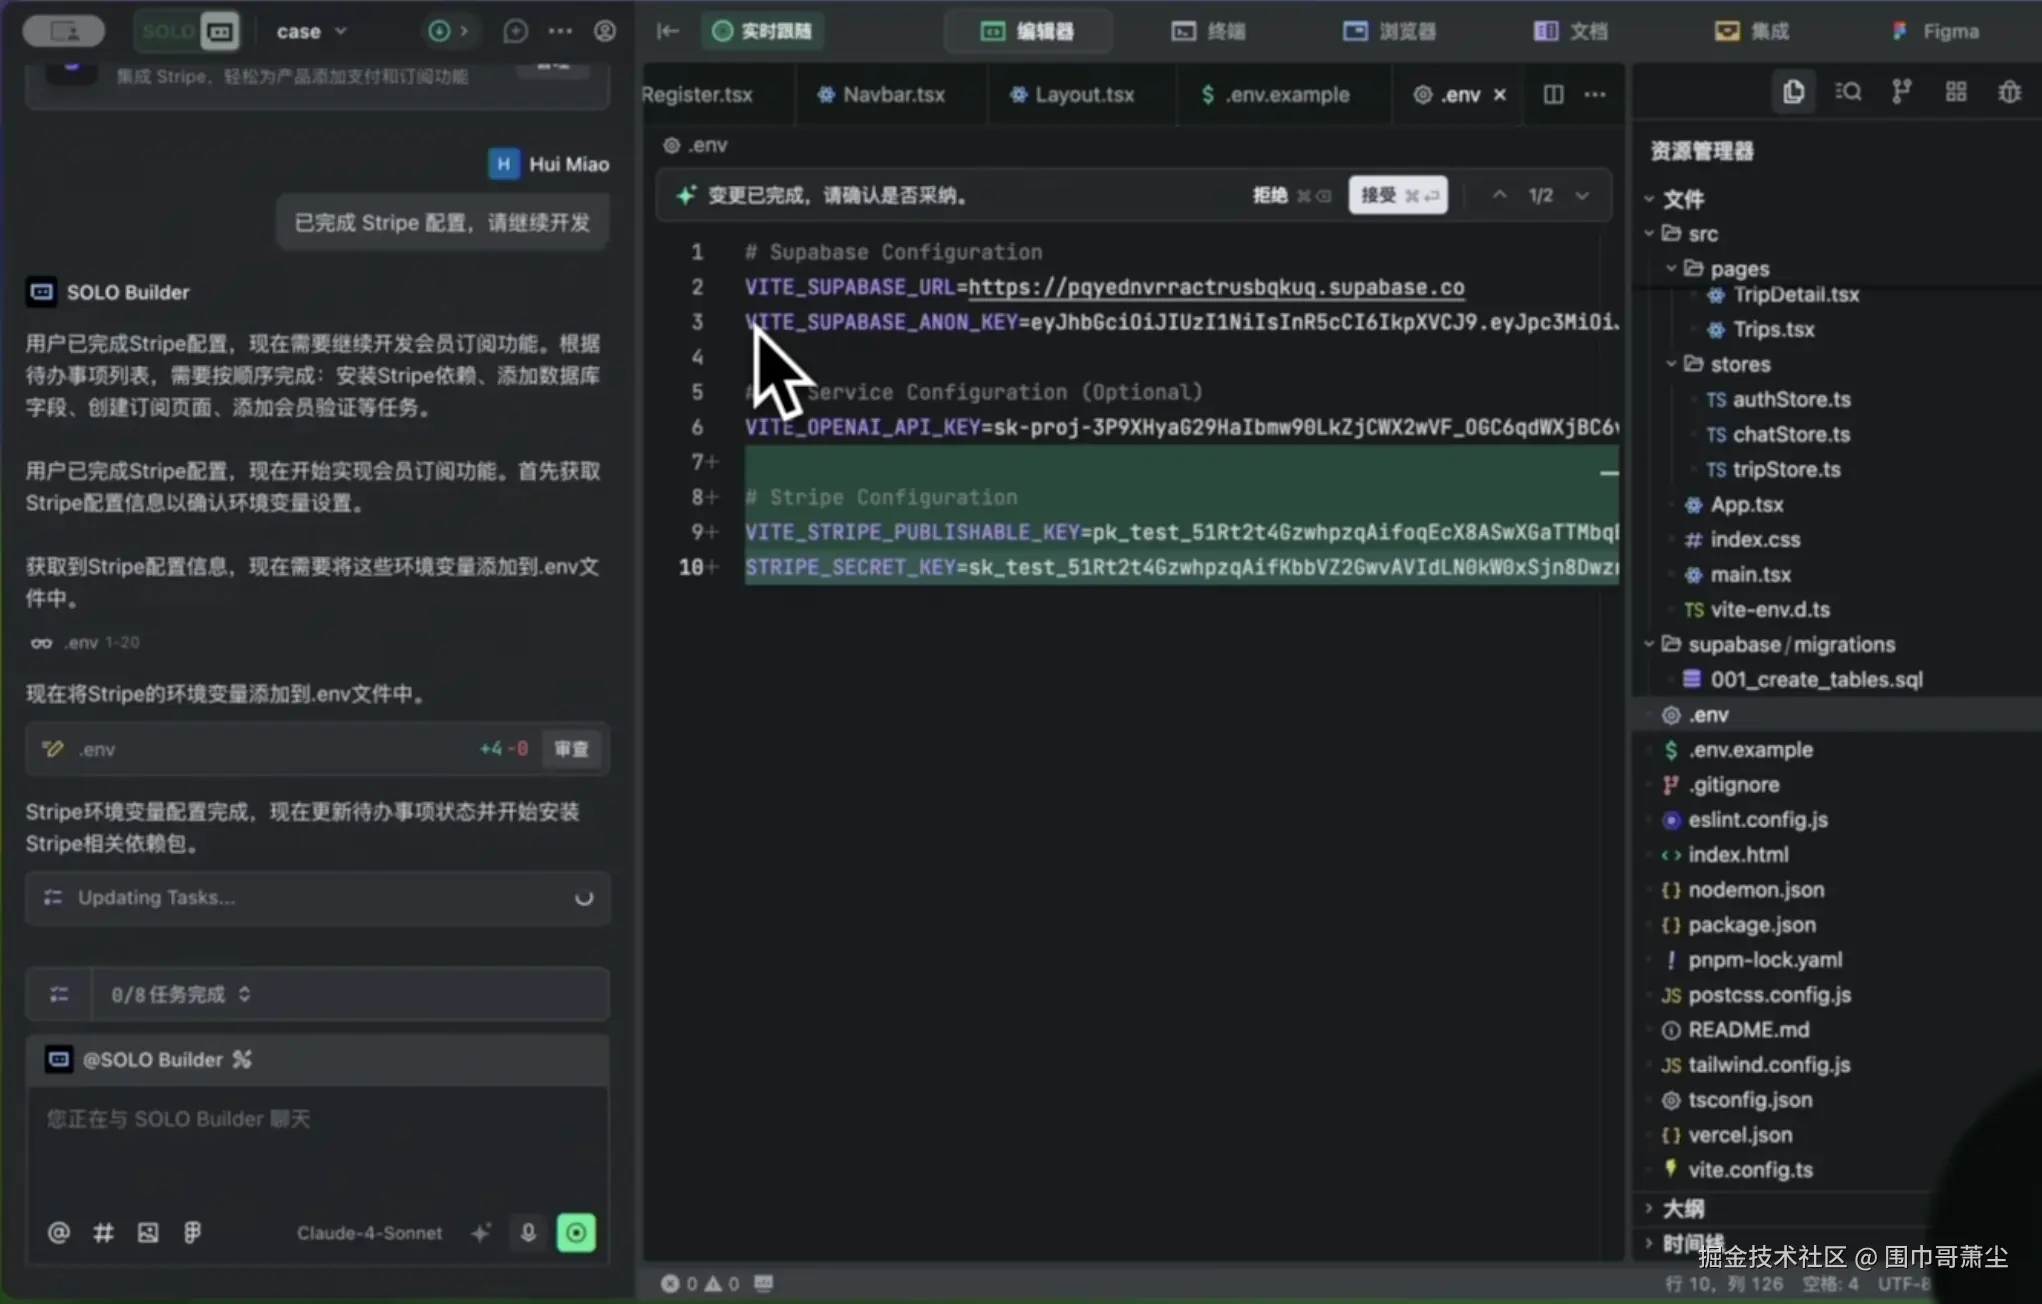The image size is (2042, 1304).
Task: Click the sparkle optimize prompt icon
Action: (x=481, y=1233)
